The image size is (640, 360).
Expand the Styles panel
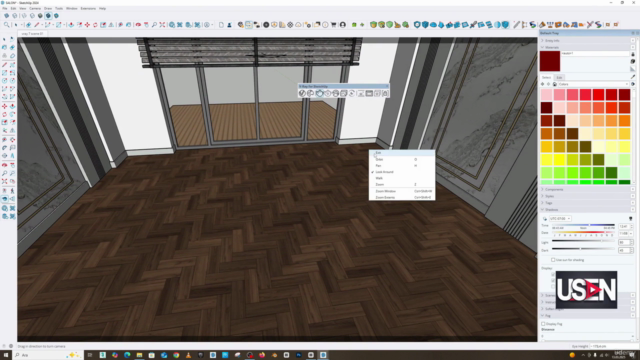(x=586, y=196)
